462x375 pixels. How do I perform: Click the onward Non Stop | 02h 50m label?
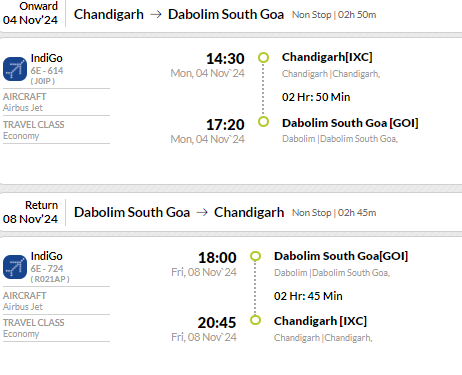click(x=334, y=15)
